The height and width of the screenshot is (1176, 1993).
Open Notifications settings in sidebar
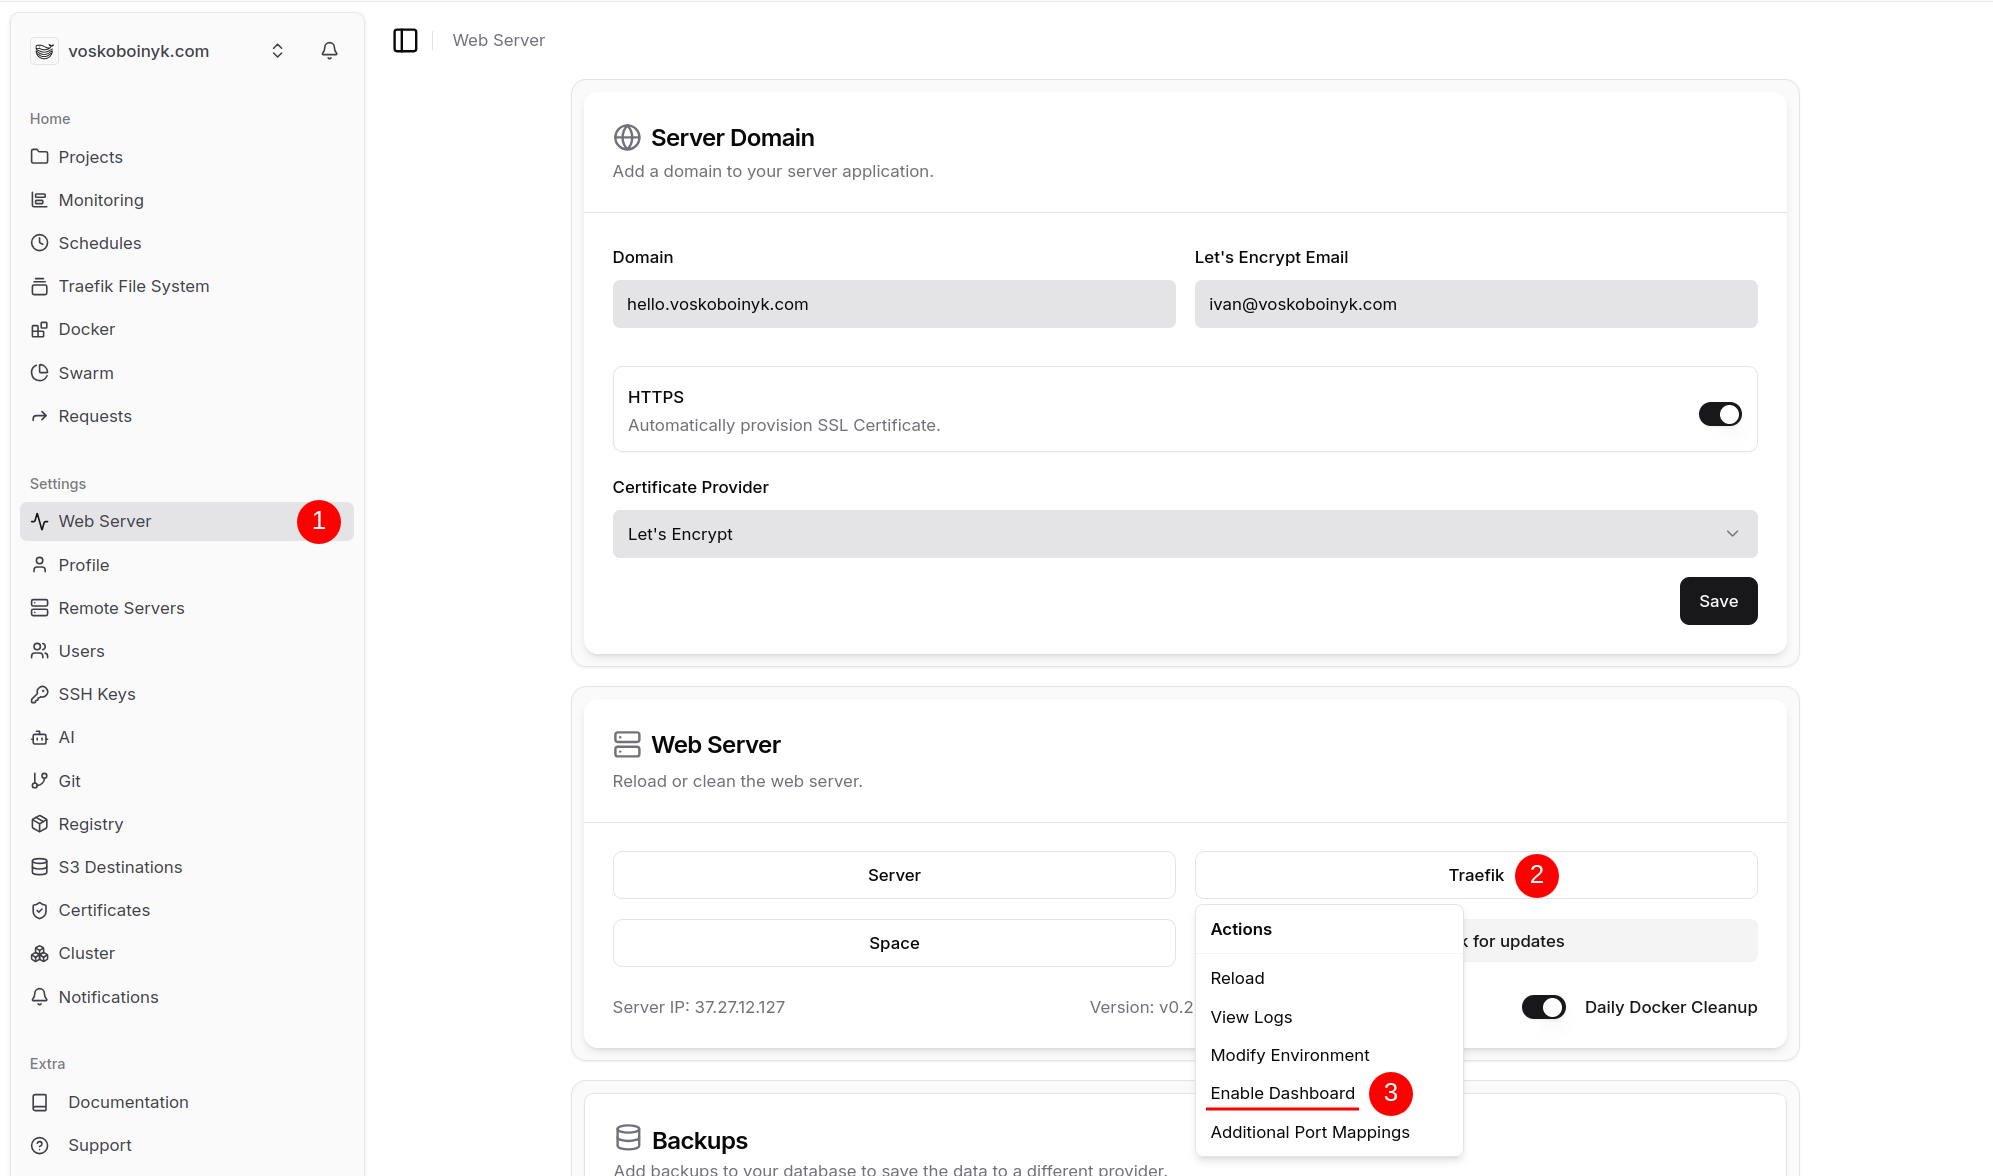186,997
